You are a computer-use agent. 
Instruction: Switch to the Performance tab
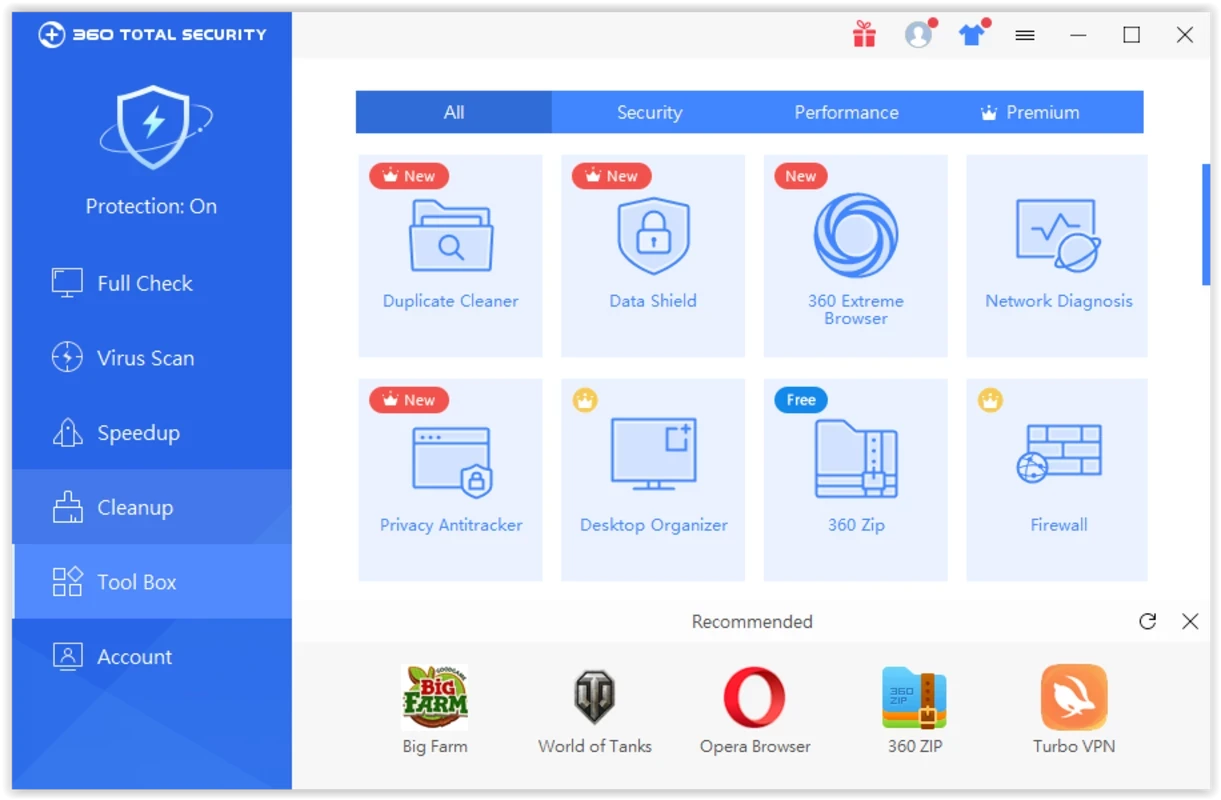click(846, 112)
